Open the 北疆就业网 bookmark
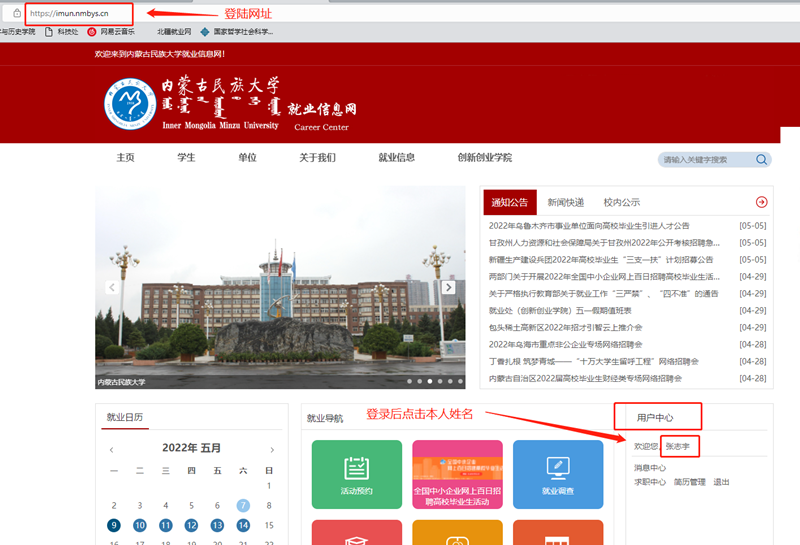800x545 pixels. [174, 32]
